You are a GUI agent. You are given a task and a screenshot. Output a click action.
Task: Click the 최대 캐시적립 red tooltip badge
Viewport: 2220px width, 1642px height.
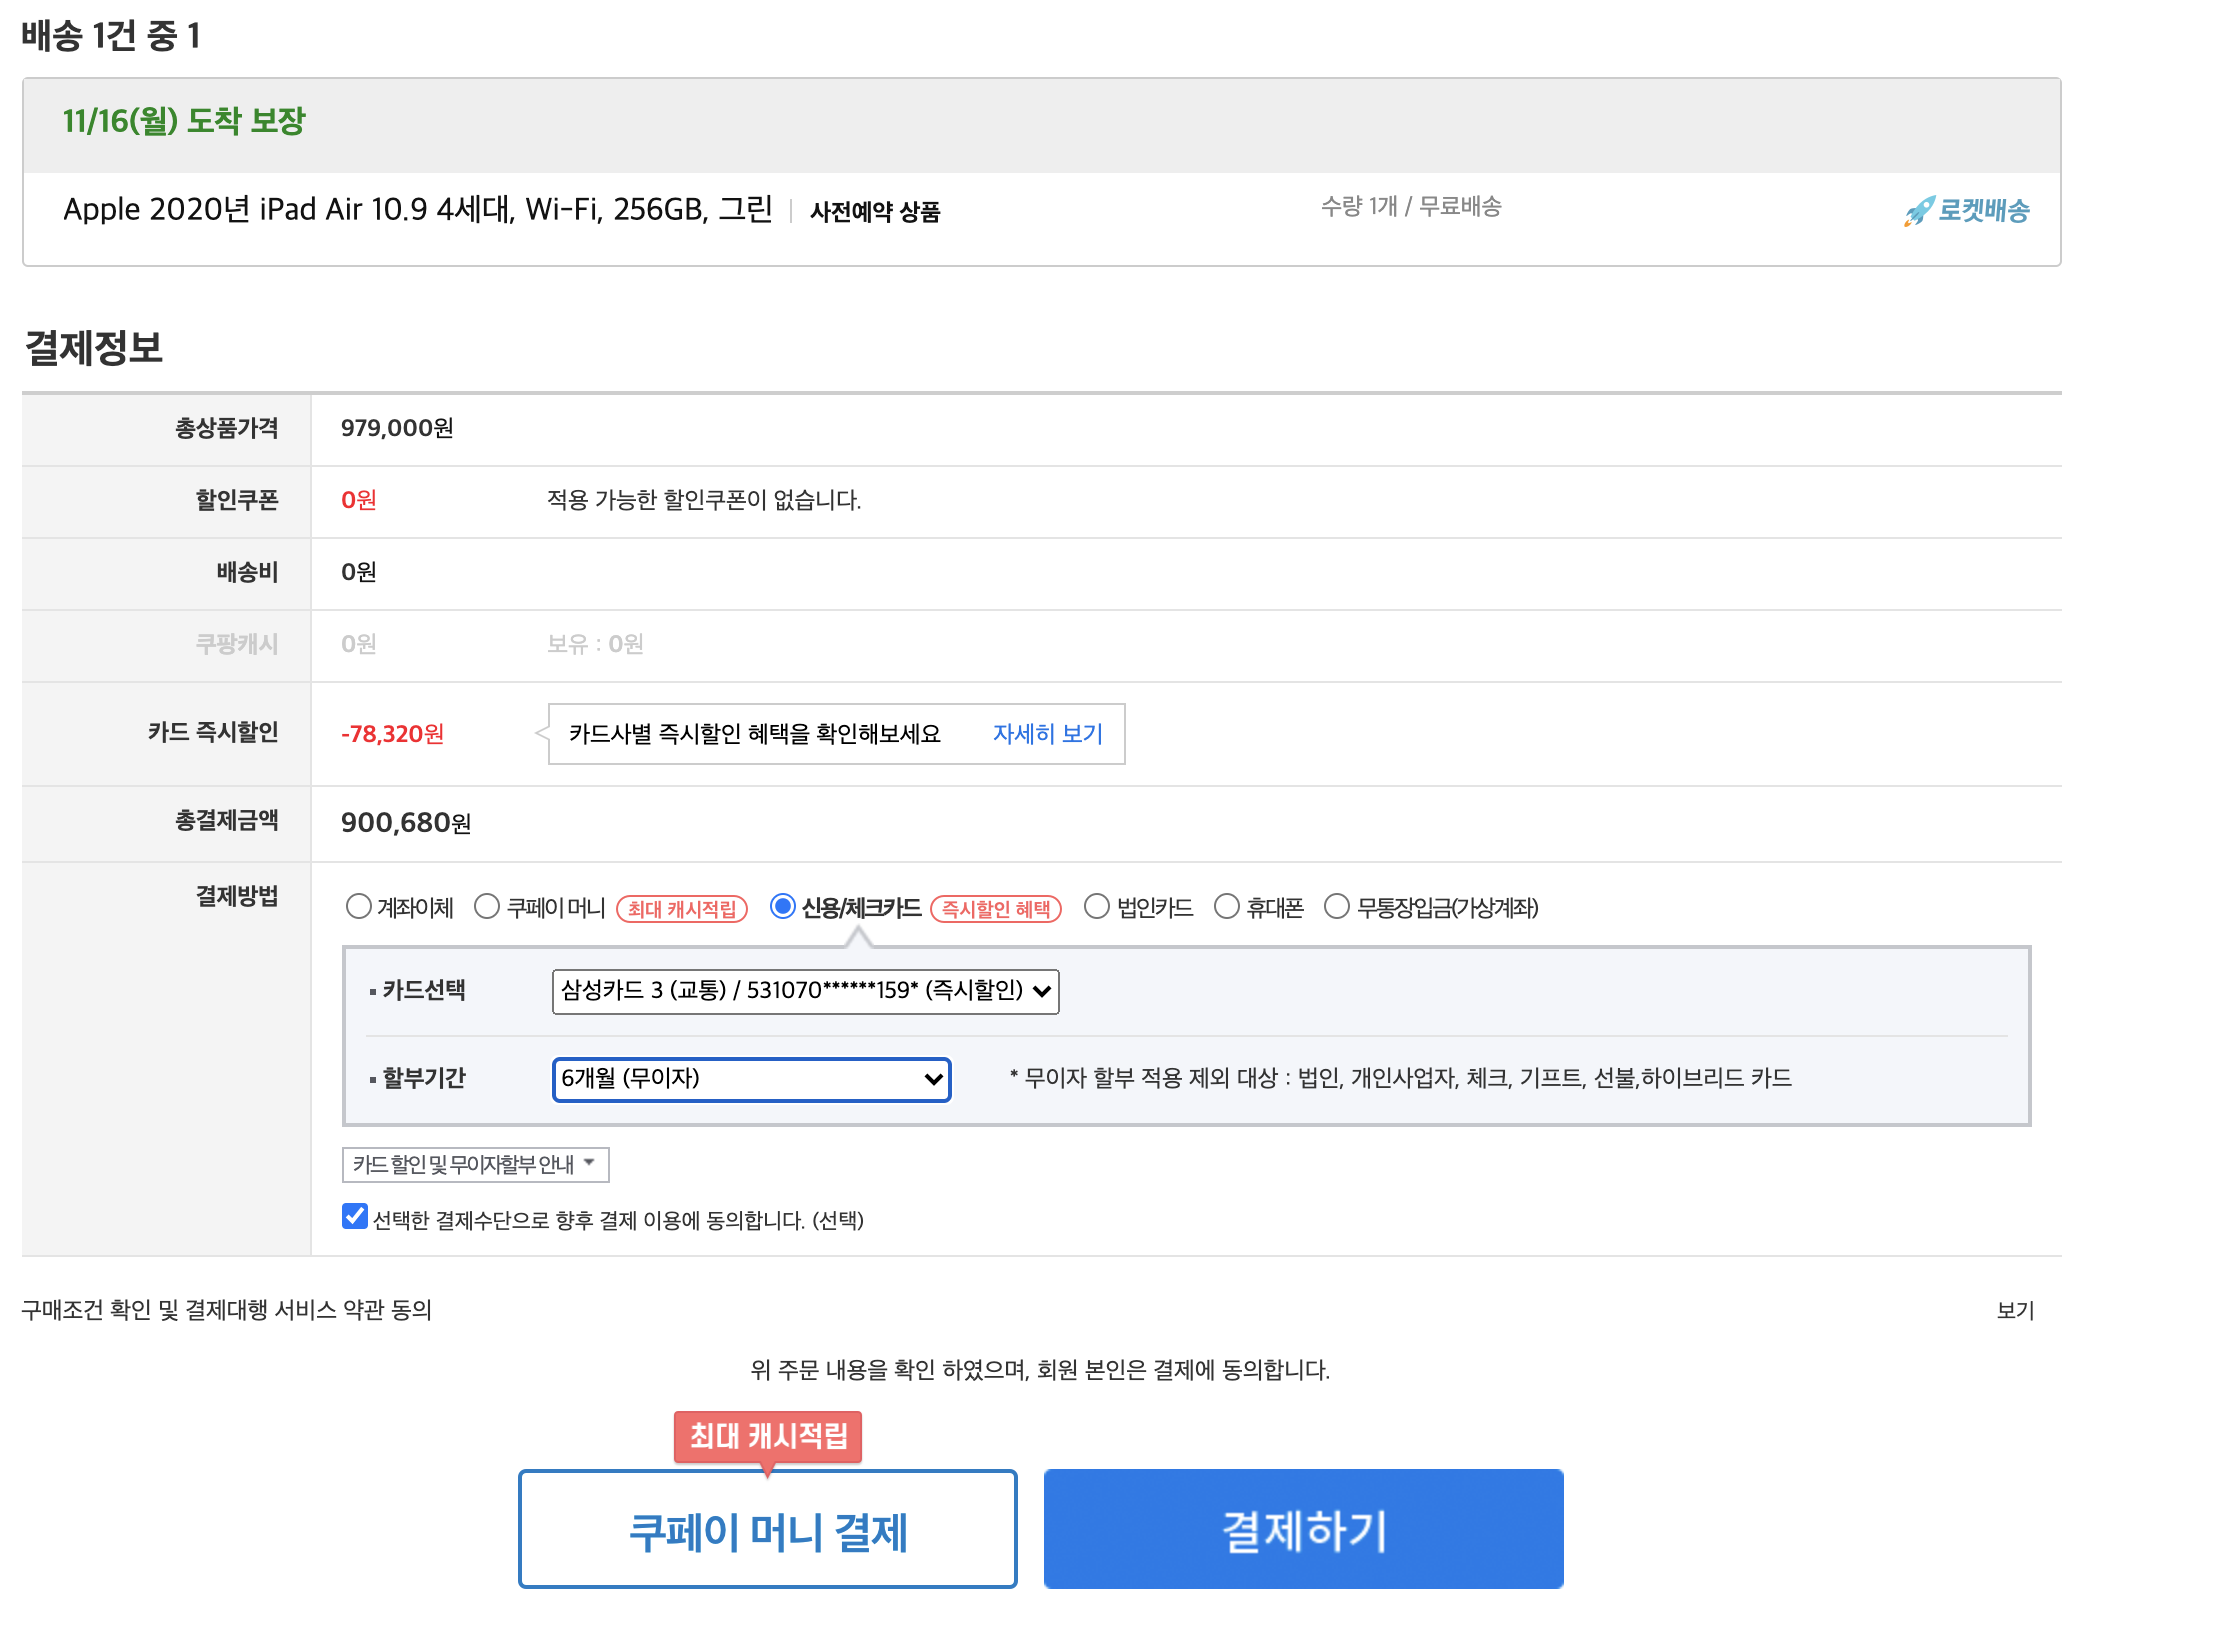click(x=767, y=1436)
